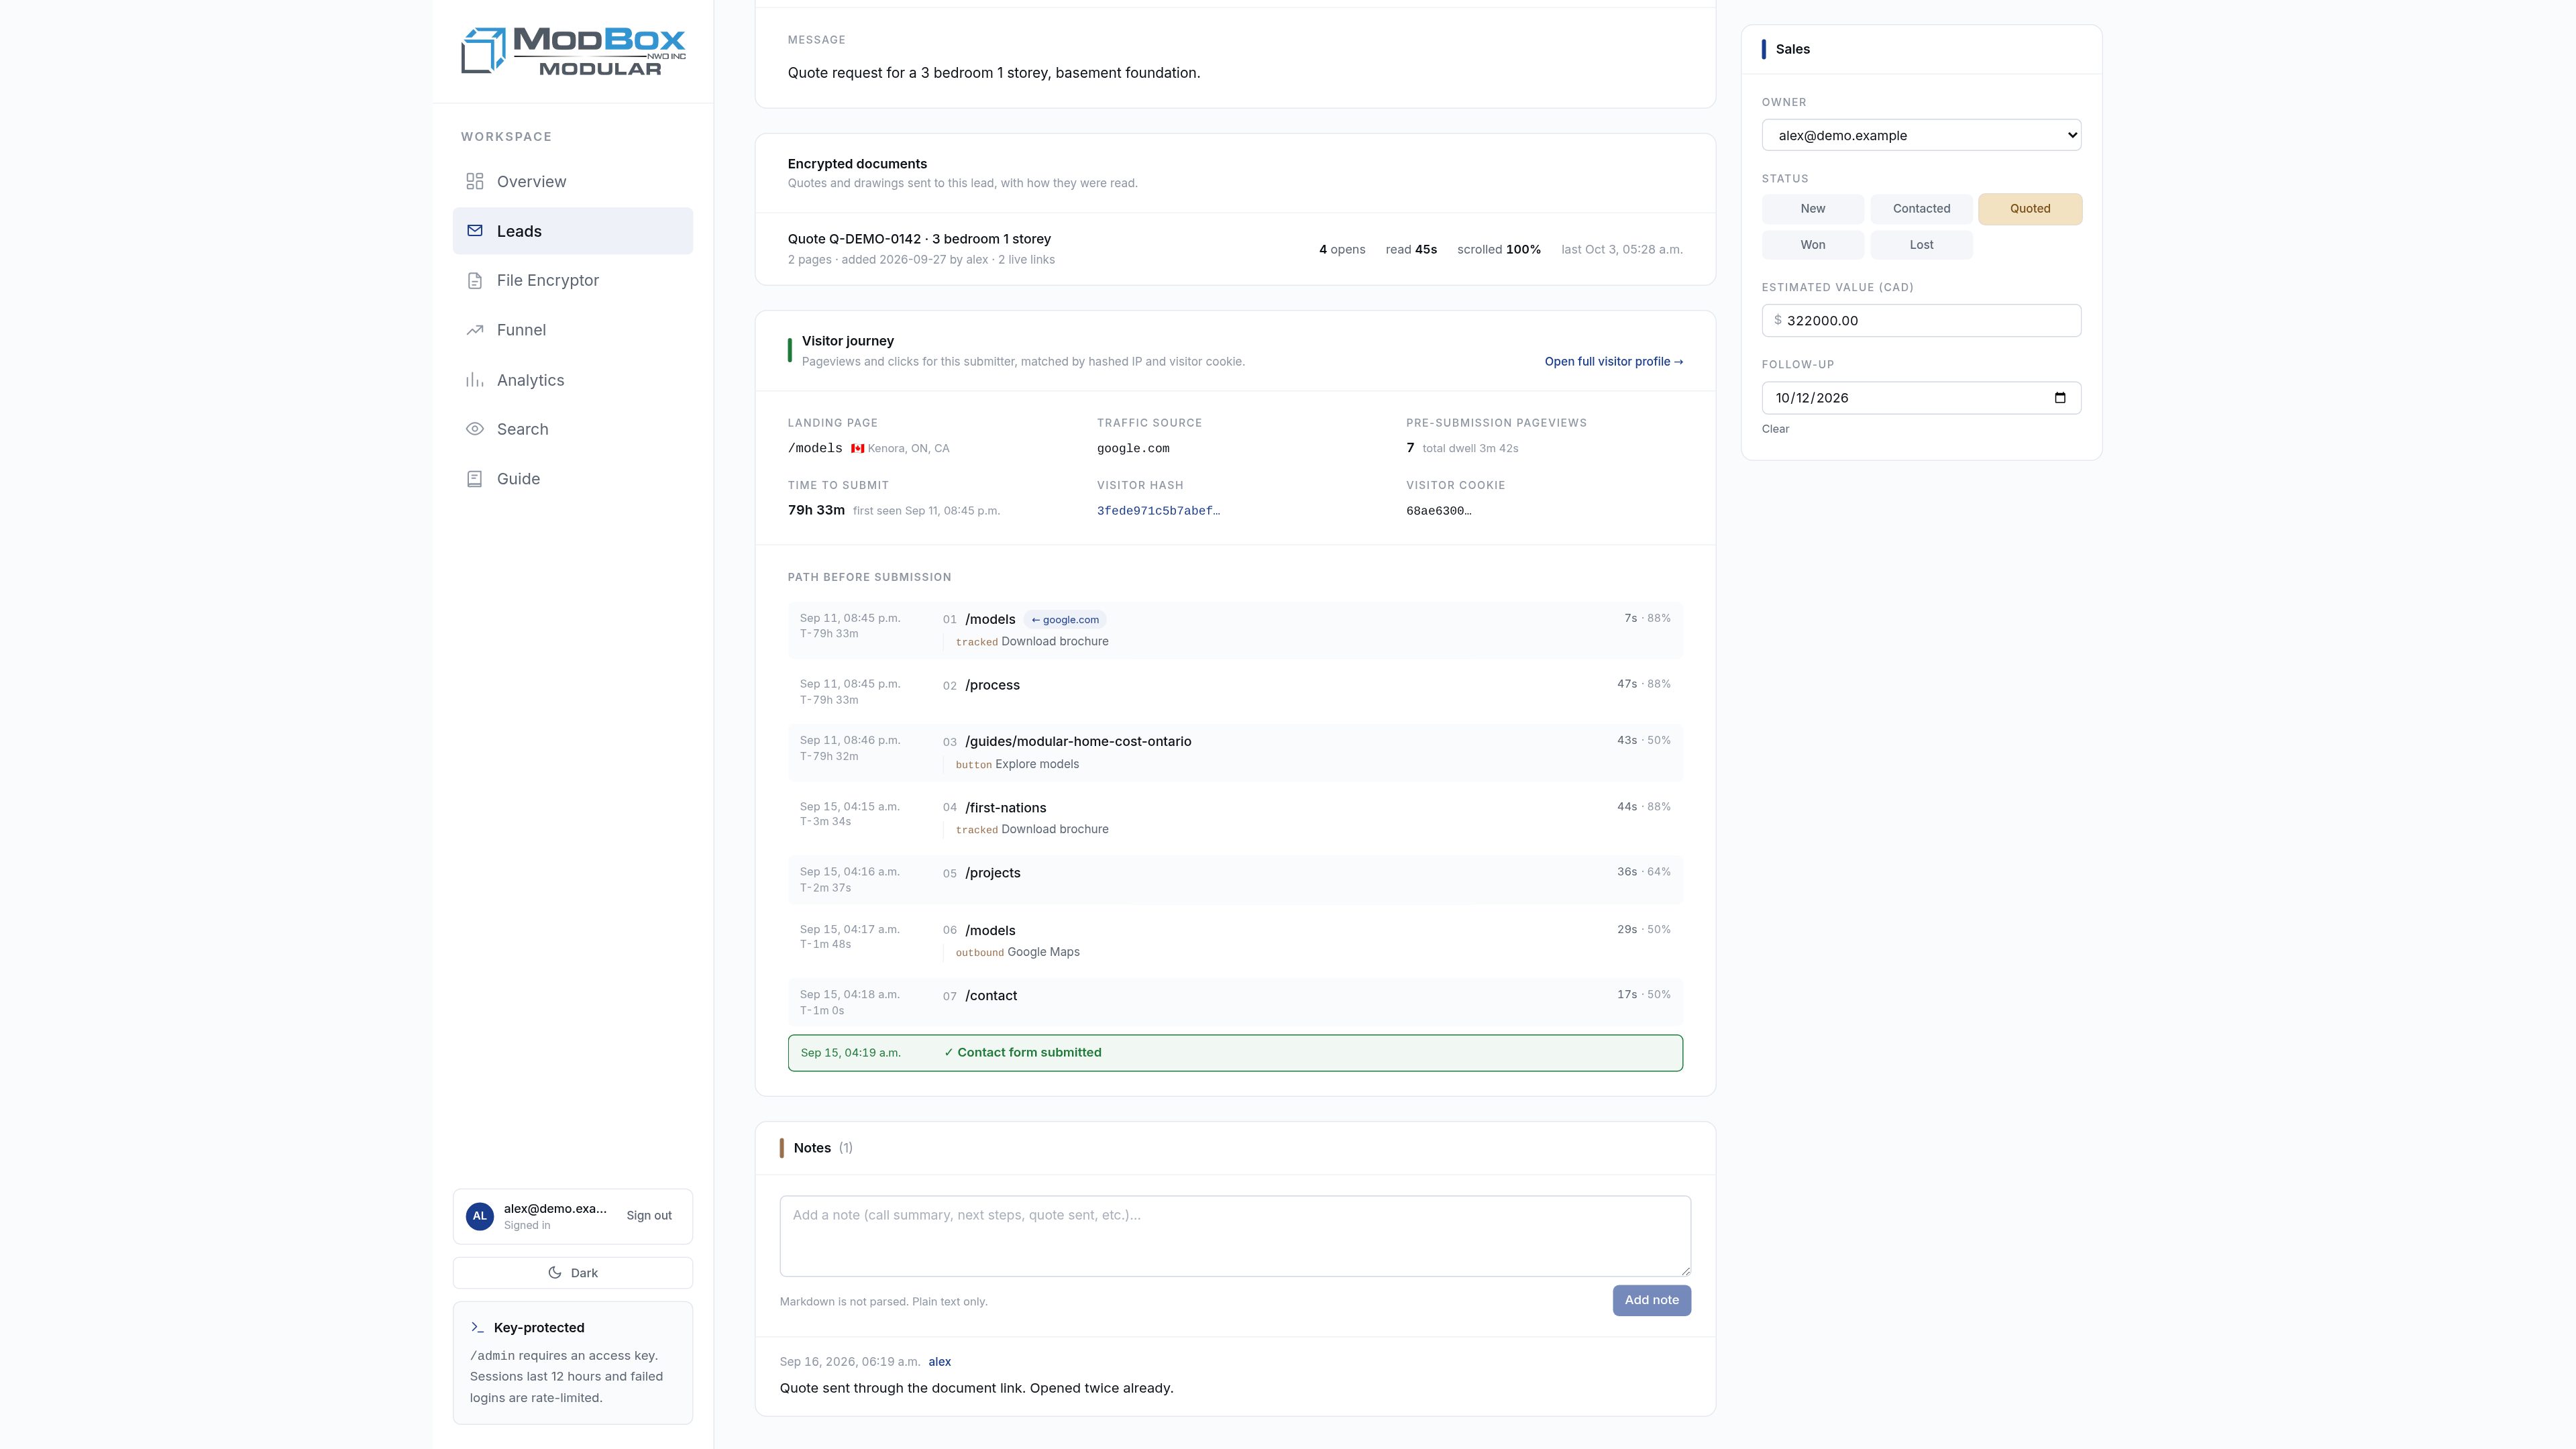
Task: Click the /projects path entry
Action: point(1235,880)
